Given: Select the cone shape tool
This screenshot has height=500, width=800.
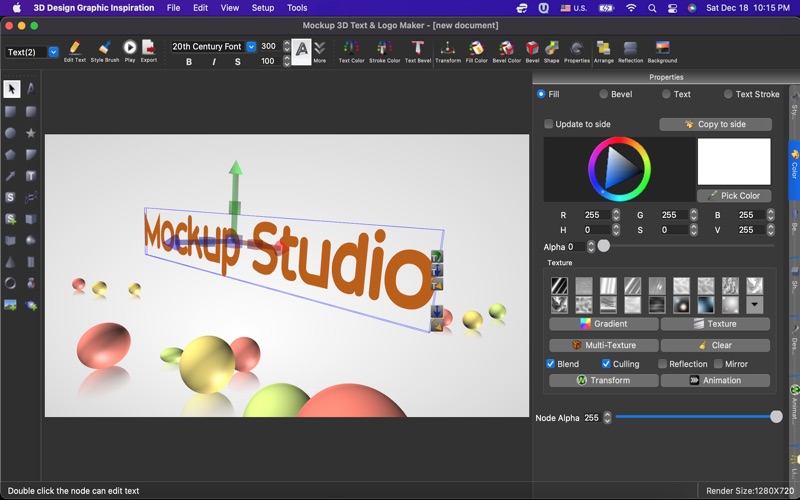Looking at the screenshot, I should 10,262.
